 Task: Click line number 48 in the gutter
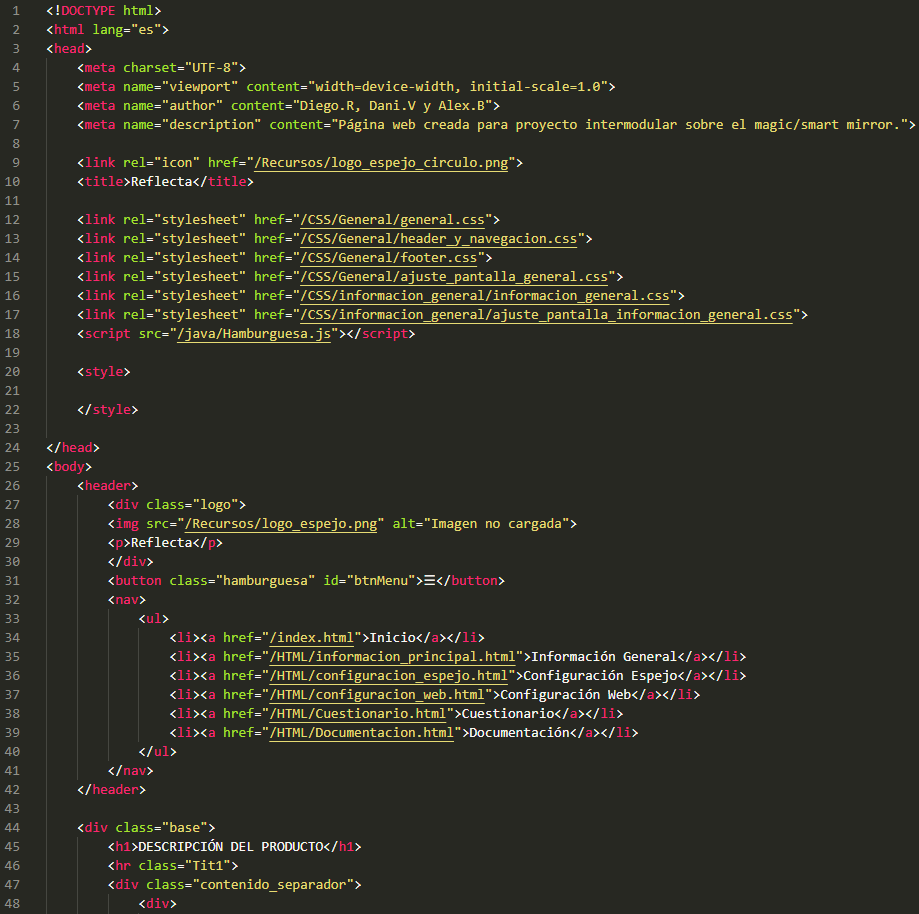[x=12, y=903]
